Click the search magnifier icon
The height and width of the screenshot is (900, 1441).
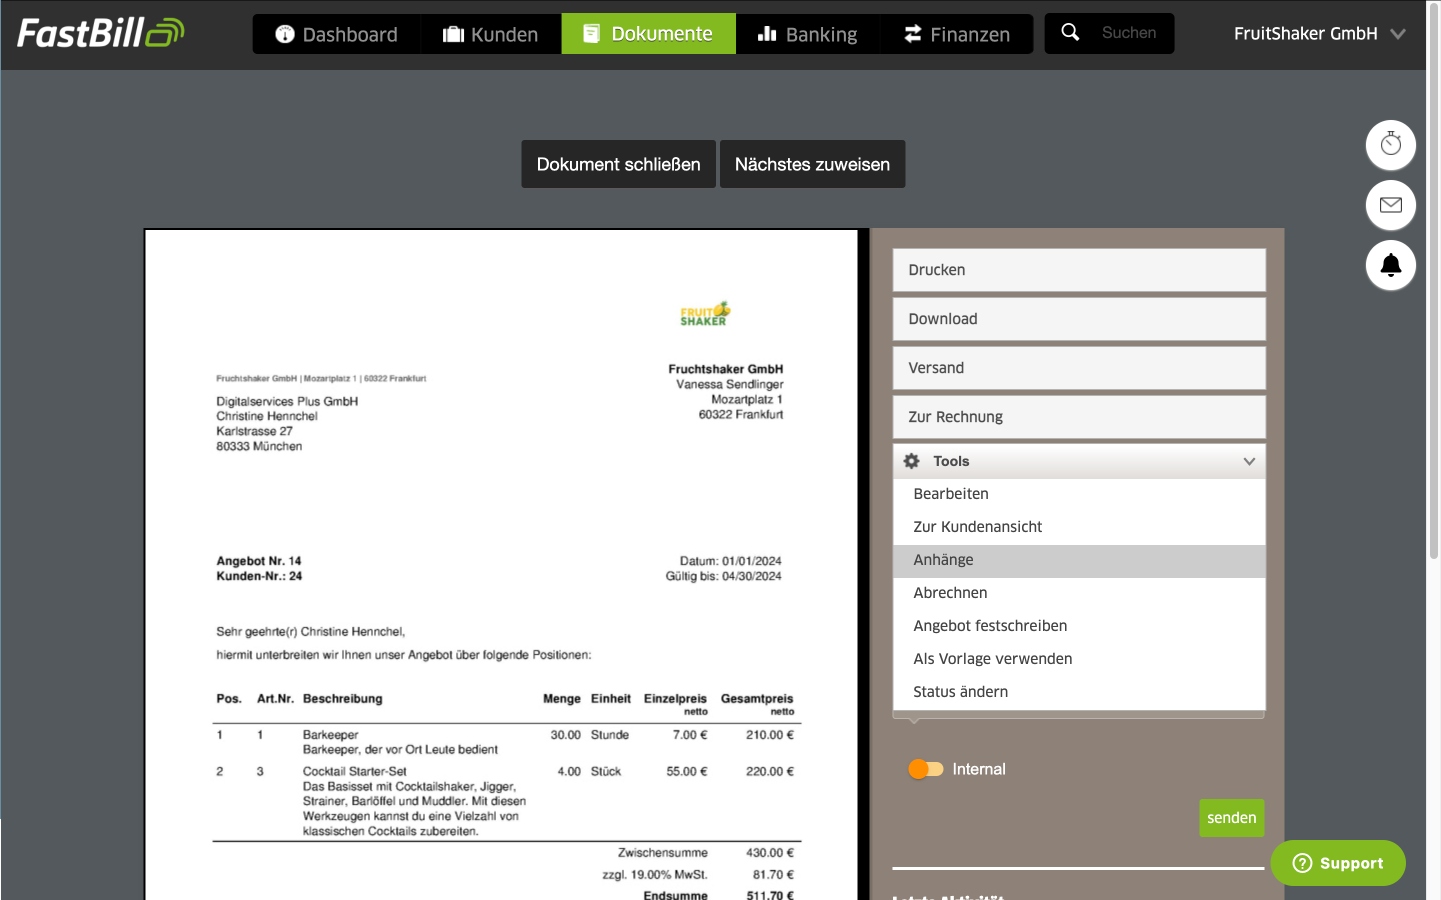point(1070,32)
